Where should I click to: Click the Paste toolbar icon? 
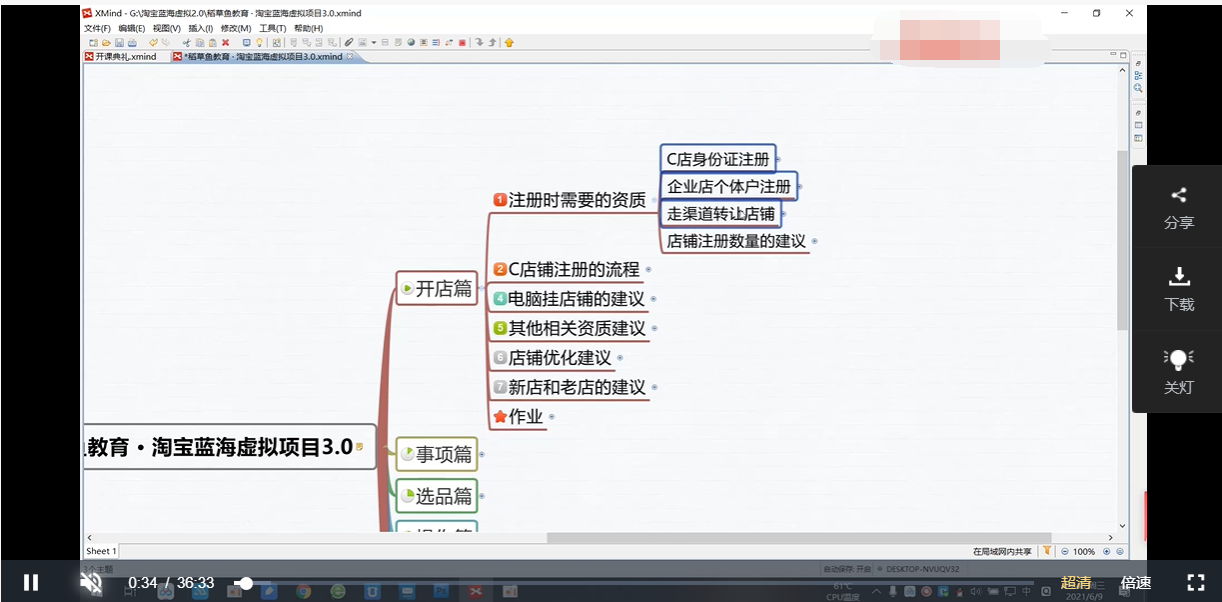212,43
